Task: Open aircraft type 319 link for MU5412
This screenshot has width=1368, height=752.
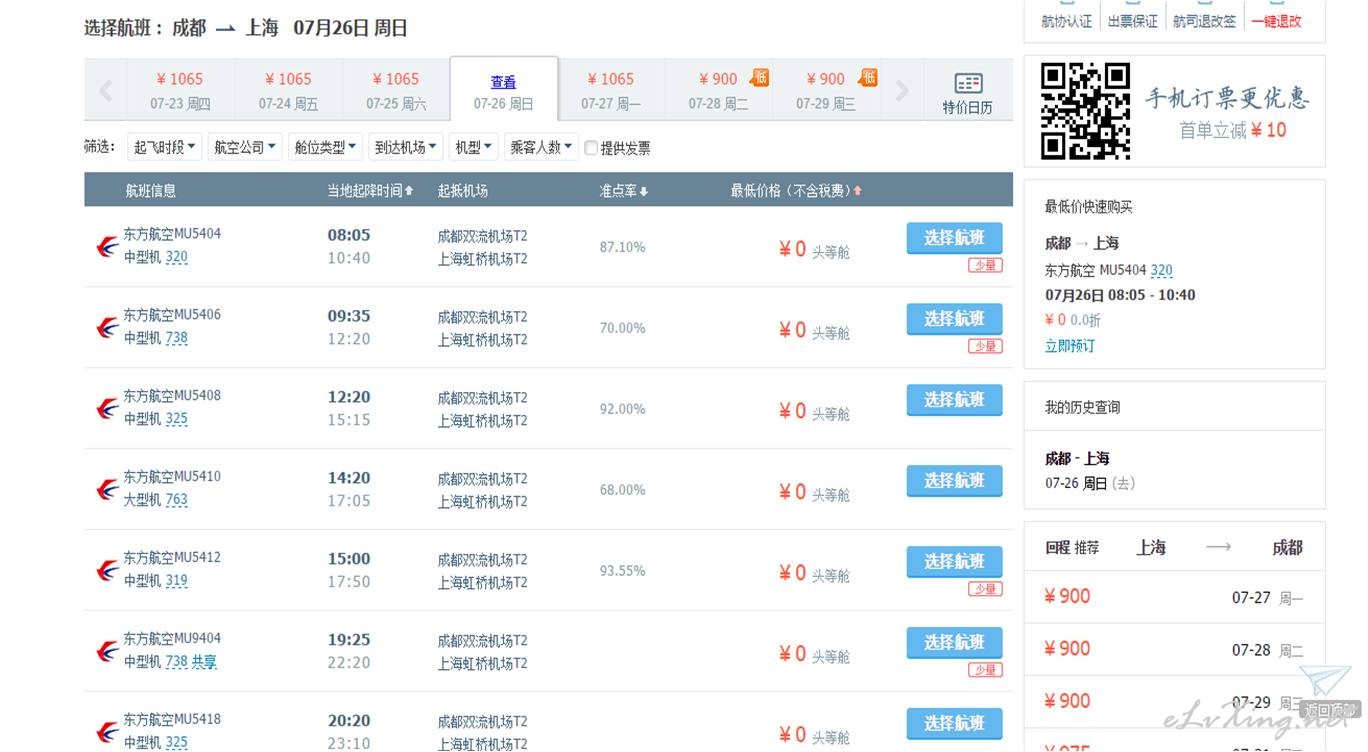Action: point(176,581)
